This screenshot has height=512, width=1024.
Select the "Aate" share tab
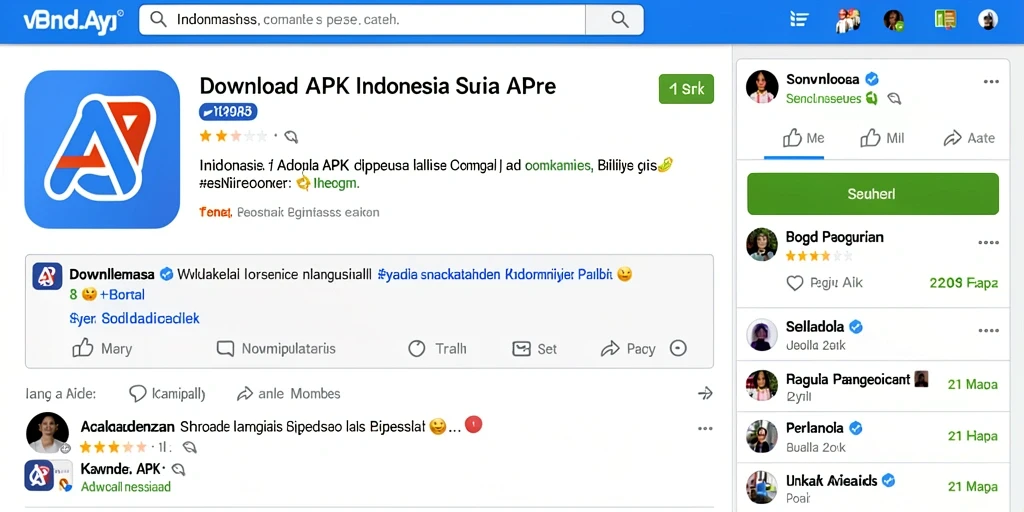tap(970, 138)
